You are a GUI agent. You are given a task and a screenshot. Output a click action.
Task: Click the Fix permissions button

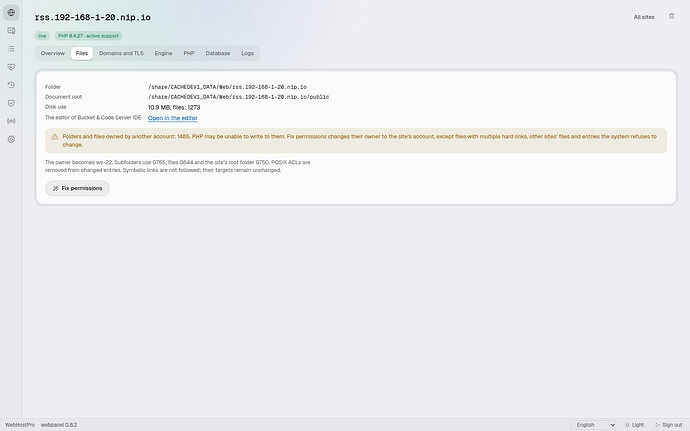[x=77, y=188]
